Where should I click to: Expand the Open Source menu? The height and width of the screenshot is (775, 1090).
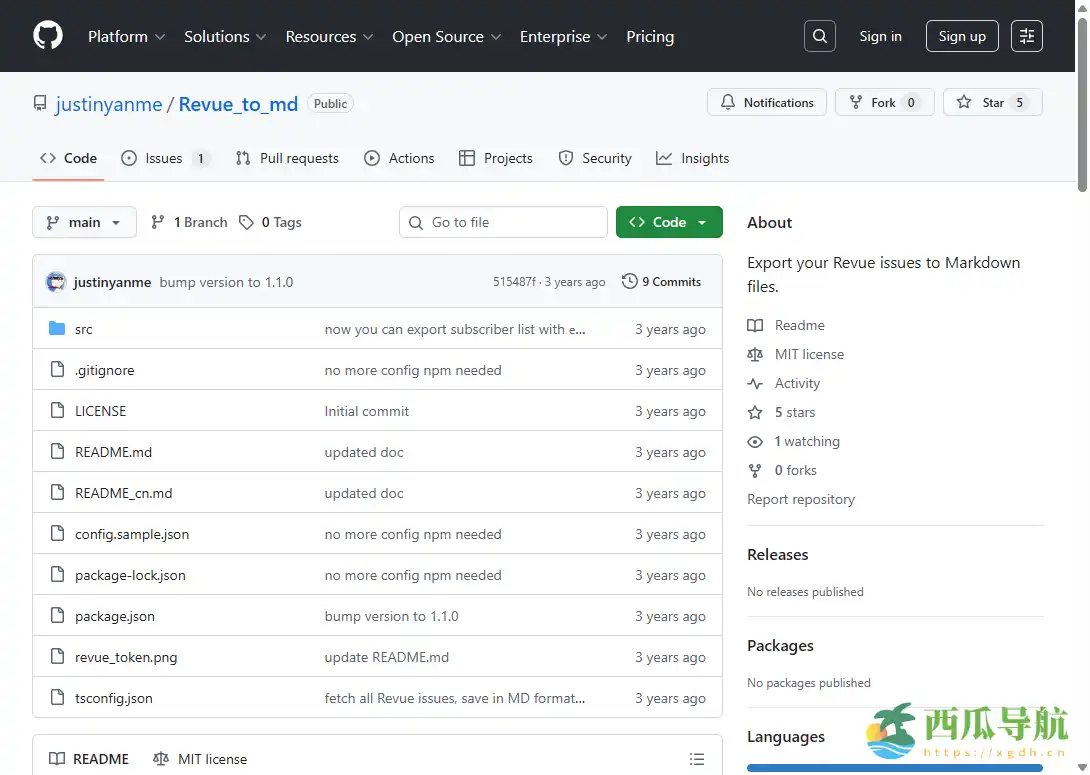pyautogui.click(x=446, y=36)
